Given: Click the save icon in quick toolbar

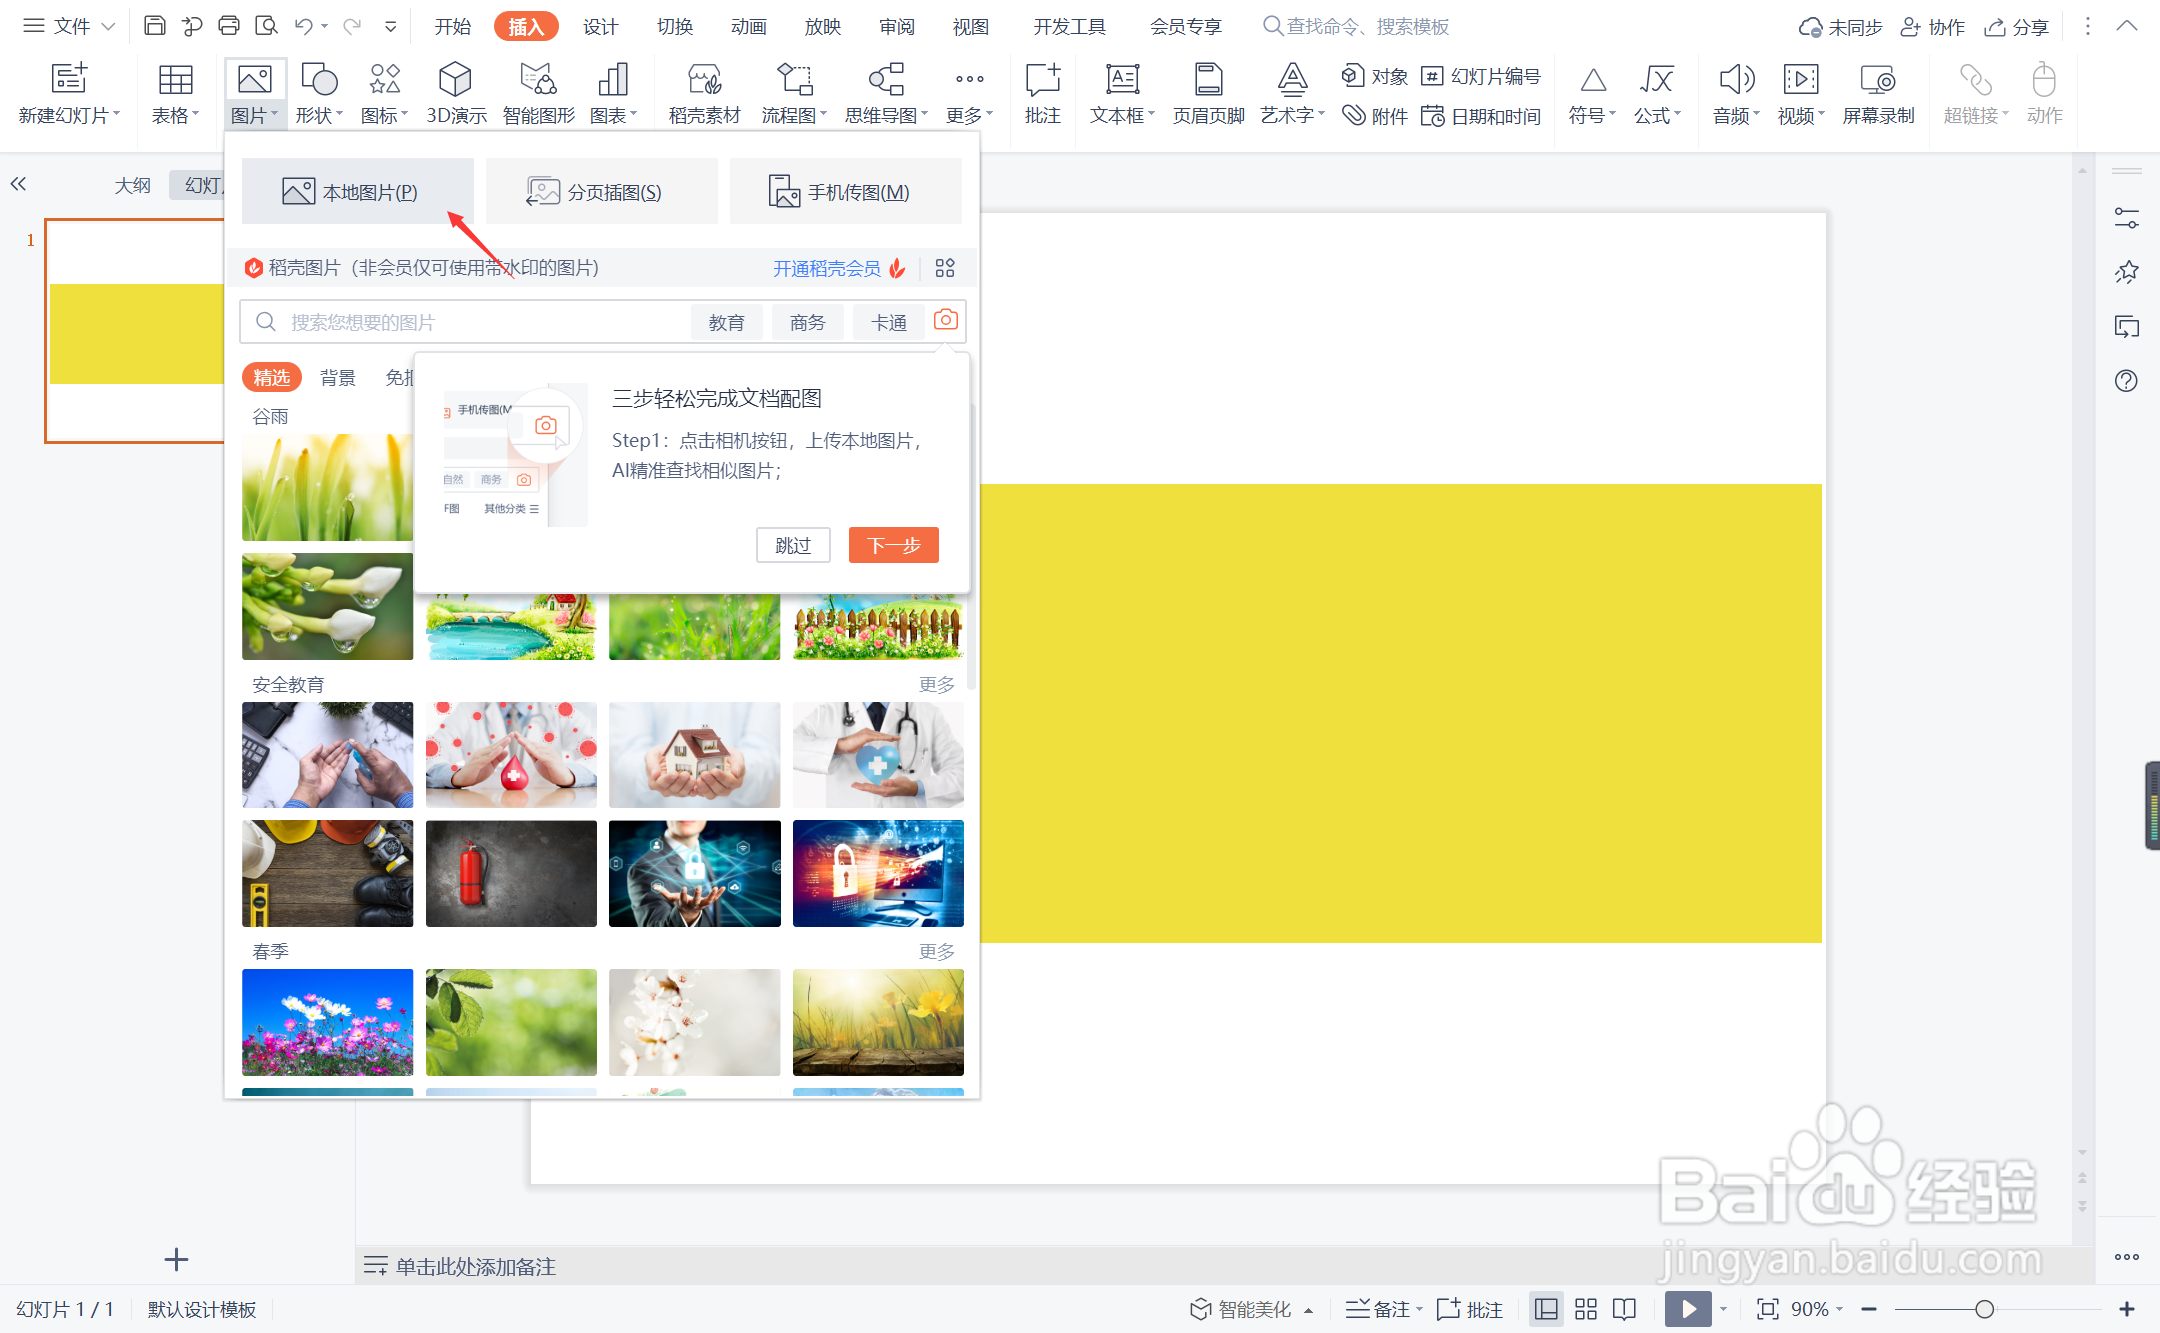Looking at the screenshot, I should (154, 26).
